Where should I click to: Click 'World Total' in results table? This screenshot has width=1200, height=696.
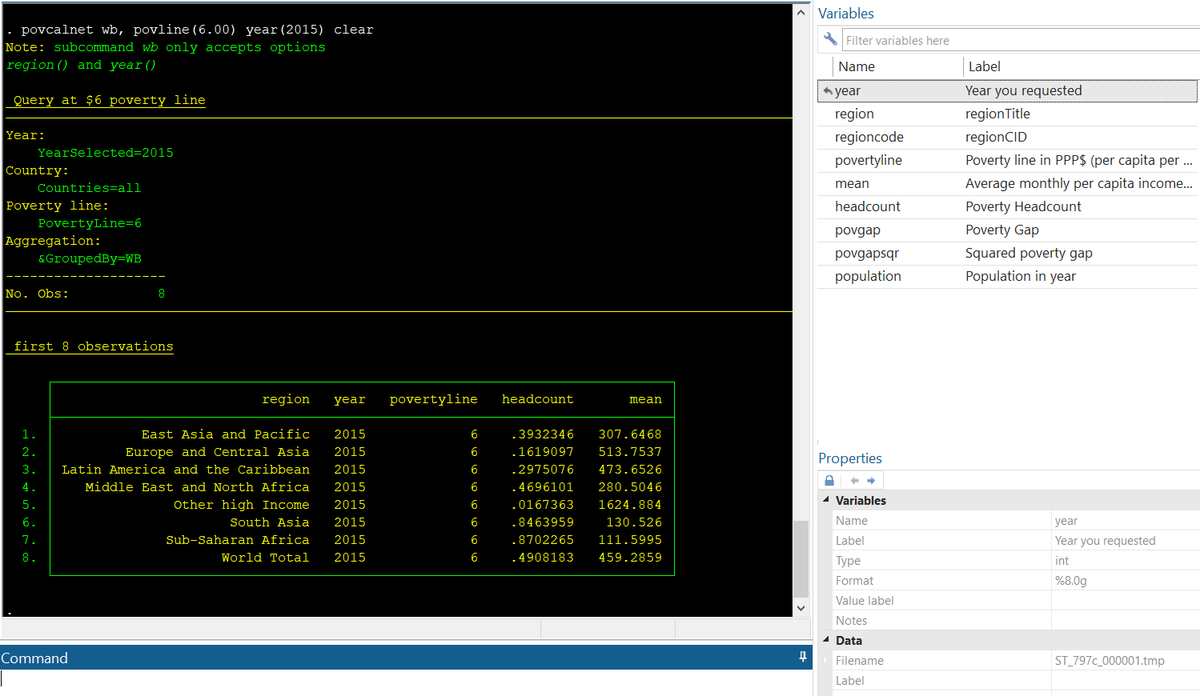coord(265,557)
